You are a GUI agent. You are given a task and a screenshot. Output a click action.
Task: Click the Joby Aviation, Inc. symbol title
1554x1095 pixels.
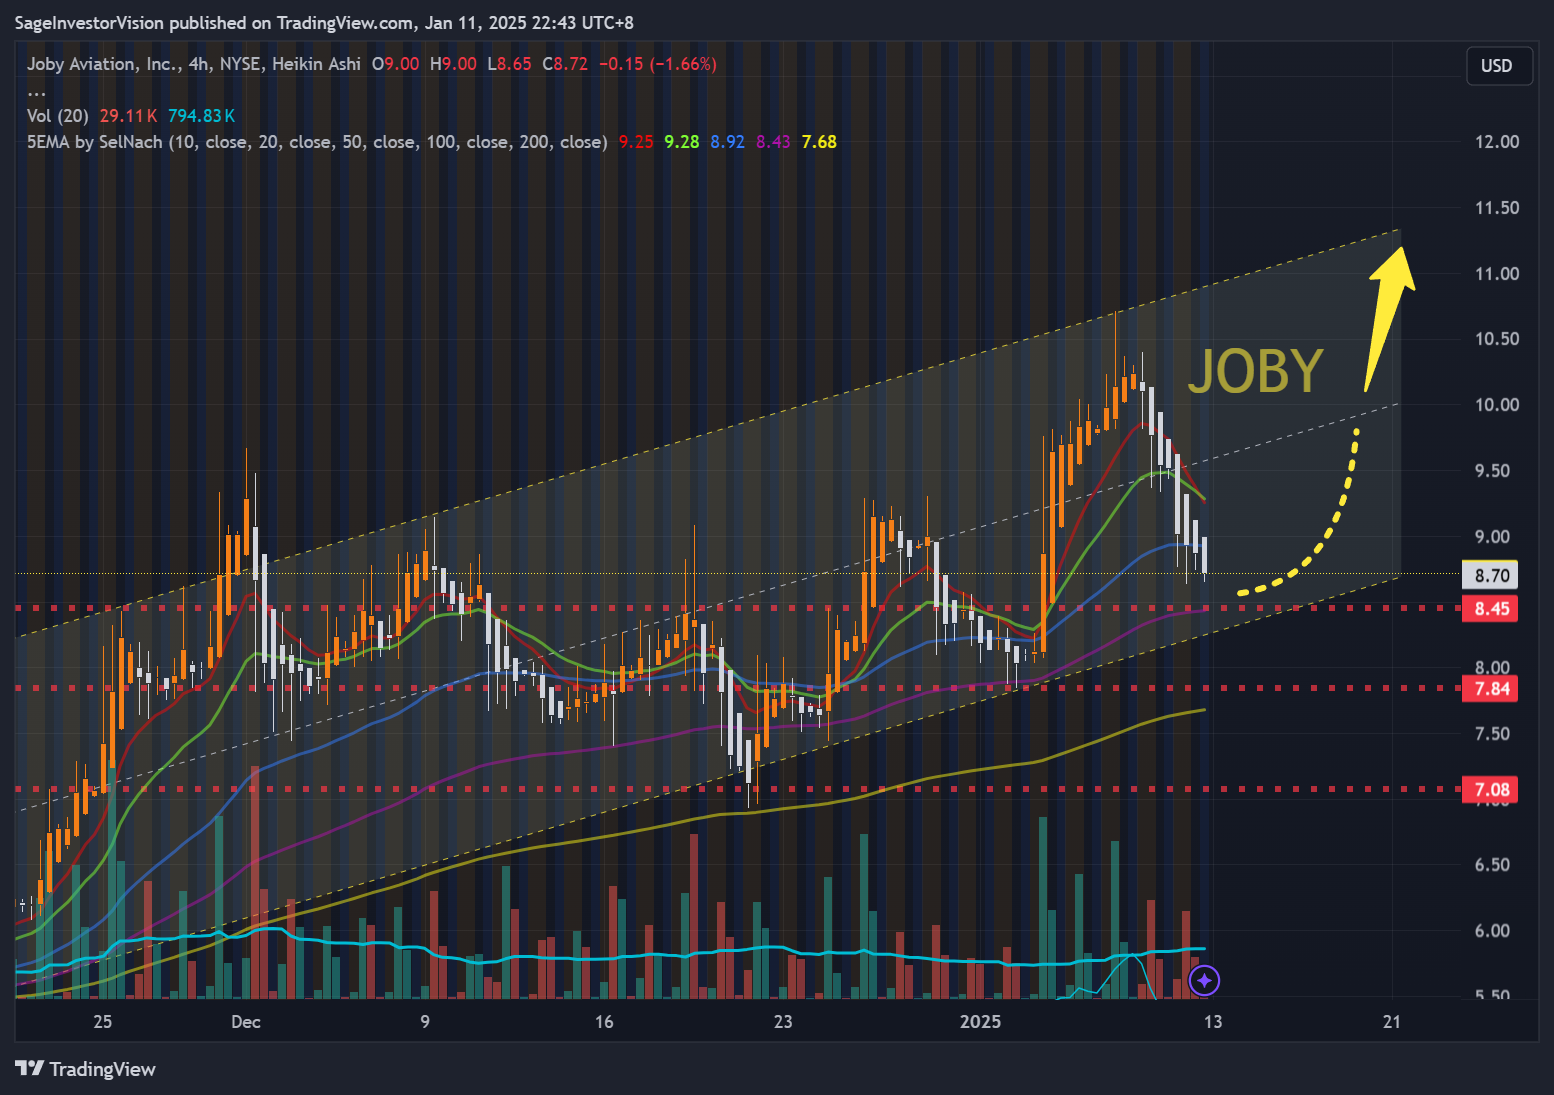tap(103, 64)
